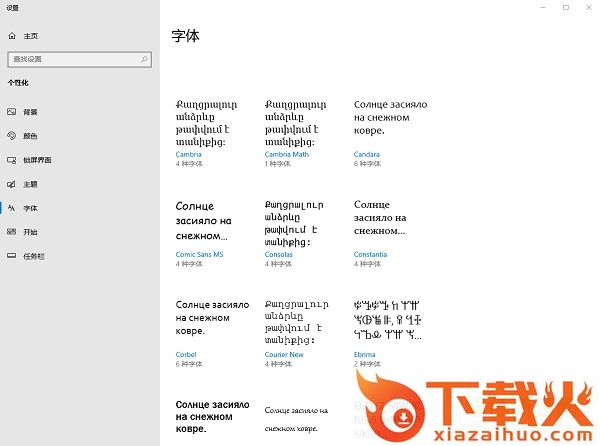Minimize the Settings window
The width and height of the screenshot is (600, 446).
543,7
